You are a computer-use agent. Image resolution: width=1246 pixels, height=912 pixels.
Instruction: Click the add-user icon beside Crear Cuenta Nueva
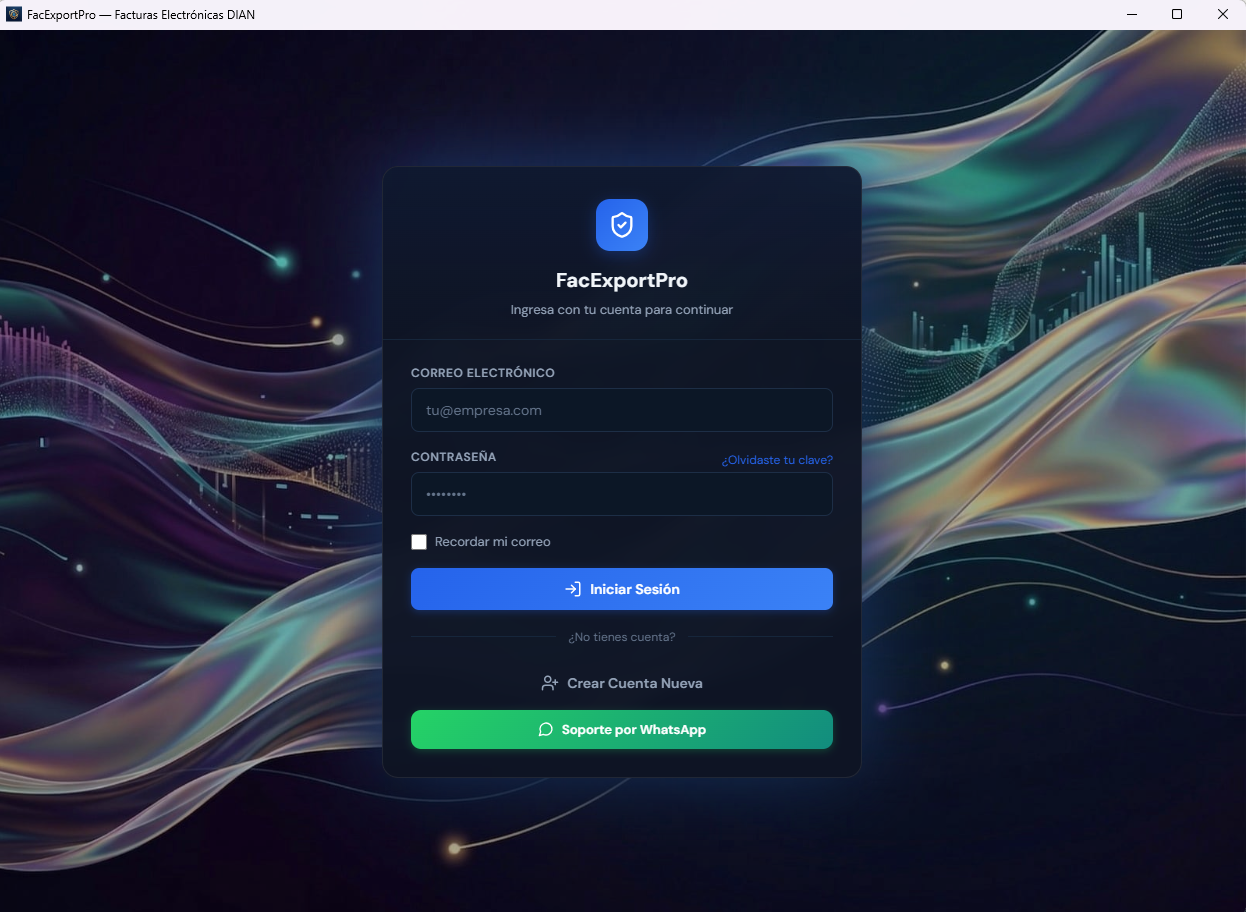coord(549,684)
